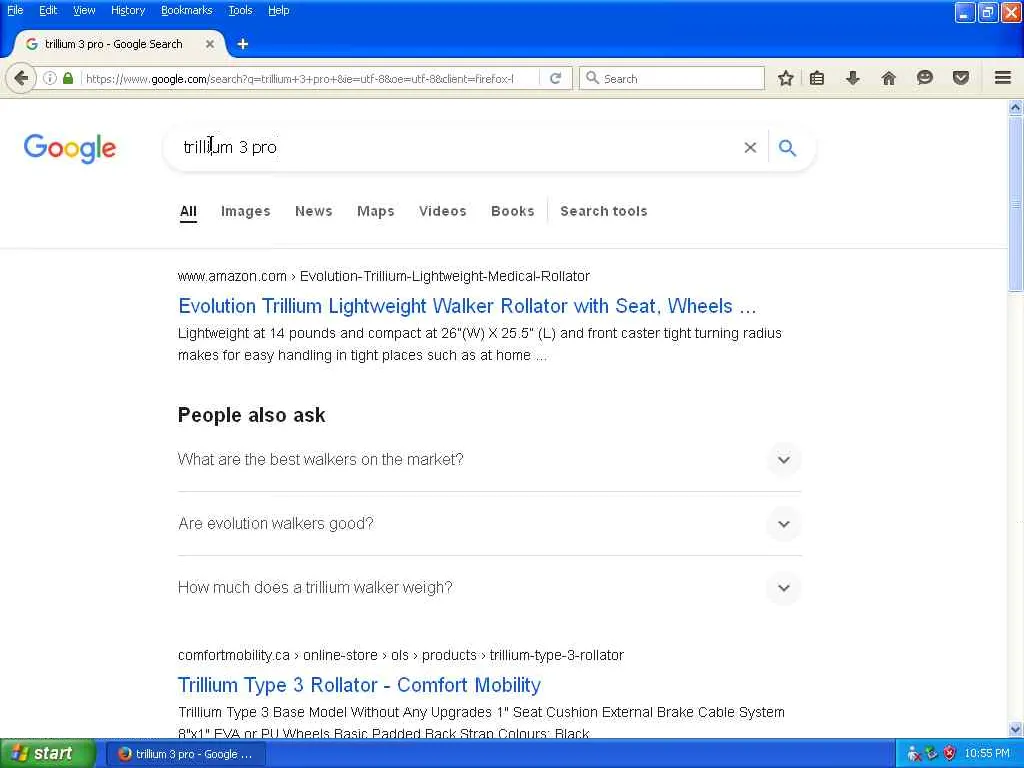Open the File menu

pyautogui.click(x=15, y=10)
